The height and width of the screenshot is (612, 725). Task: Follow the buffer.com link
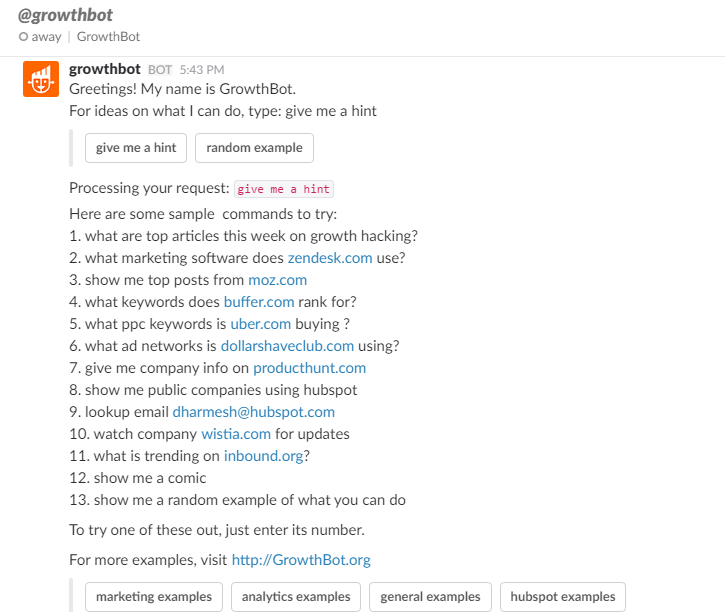(259, 302)
